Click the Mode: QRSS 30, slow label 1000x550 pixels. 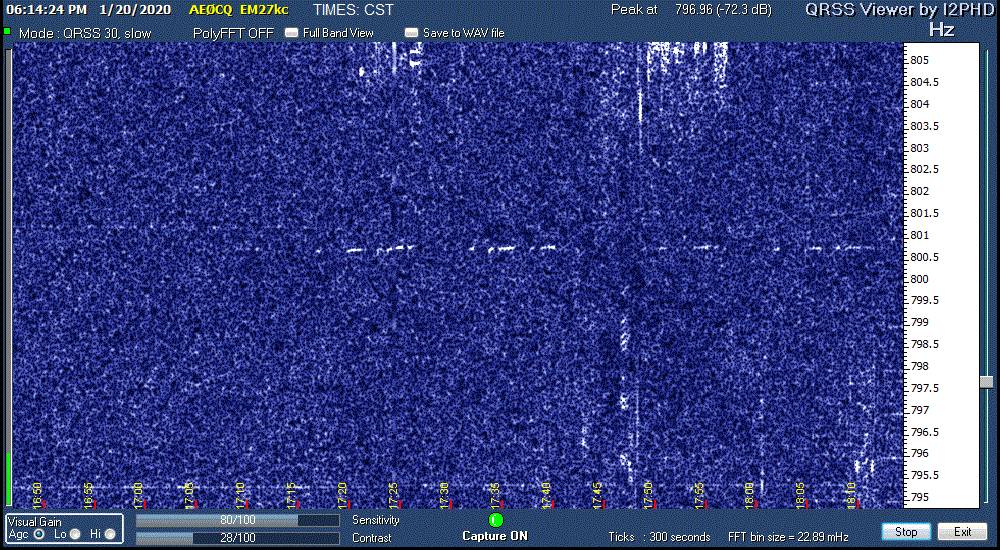85,33
